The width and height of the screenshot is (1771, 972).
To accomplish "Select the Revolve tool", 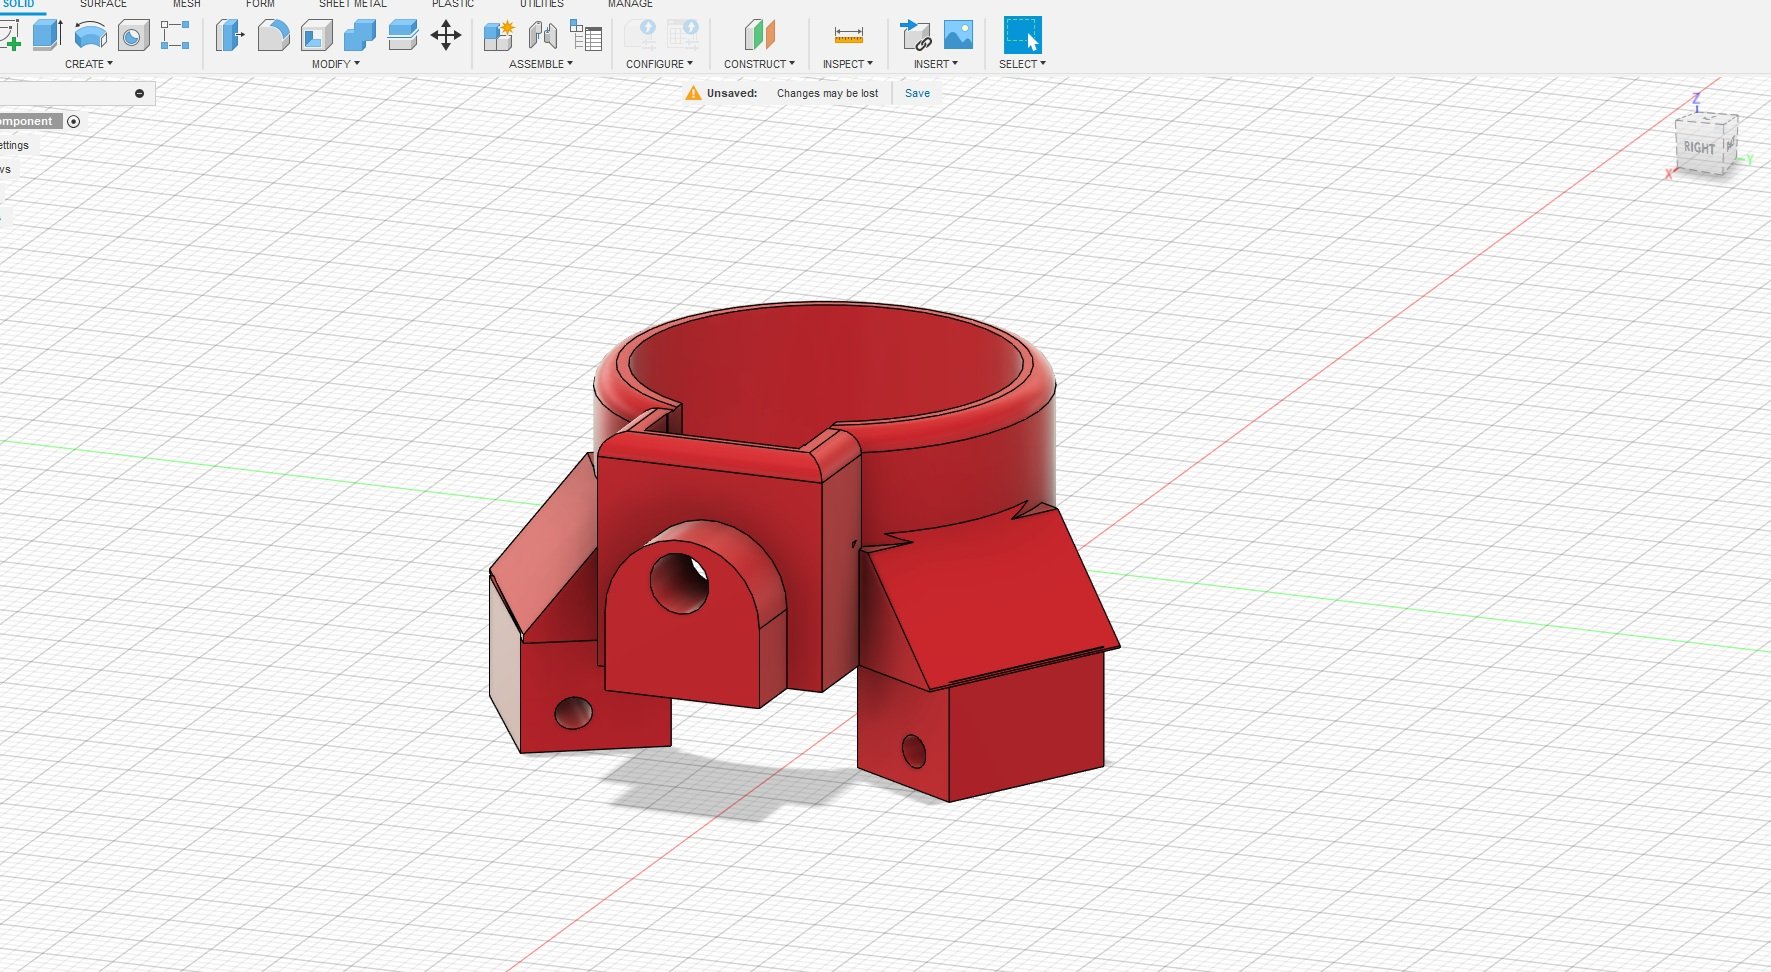I will pyautogui.click(x=90, y=36).
